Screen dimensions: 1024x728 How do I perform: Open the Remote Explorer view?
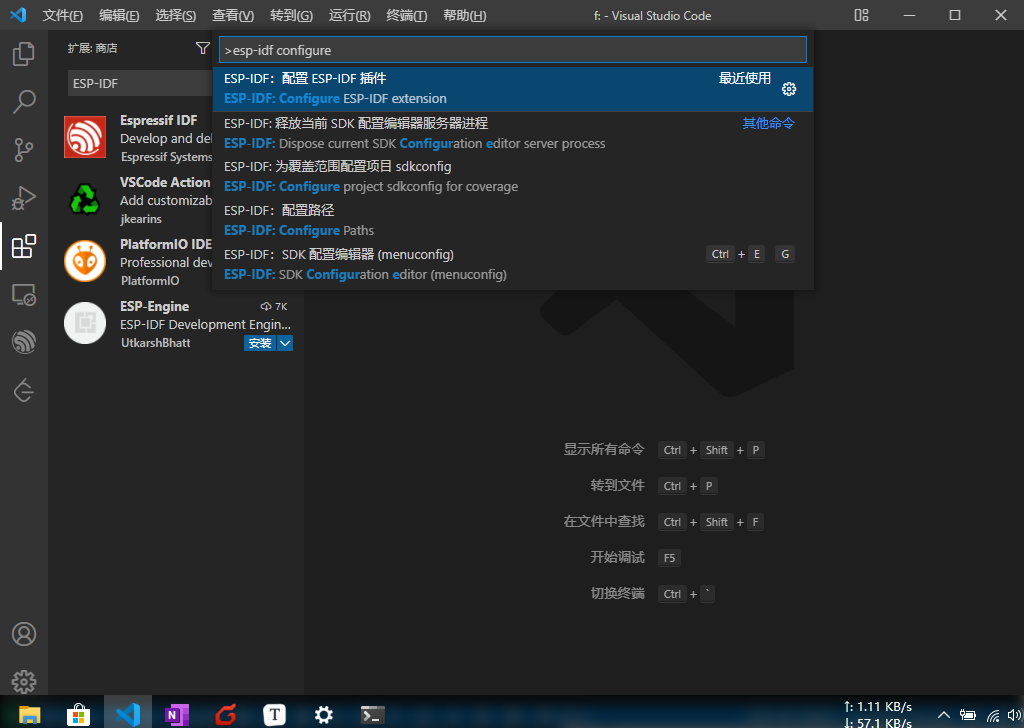(x=24, y=294)
